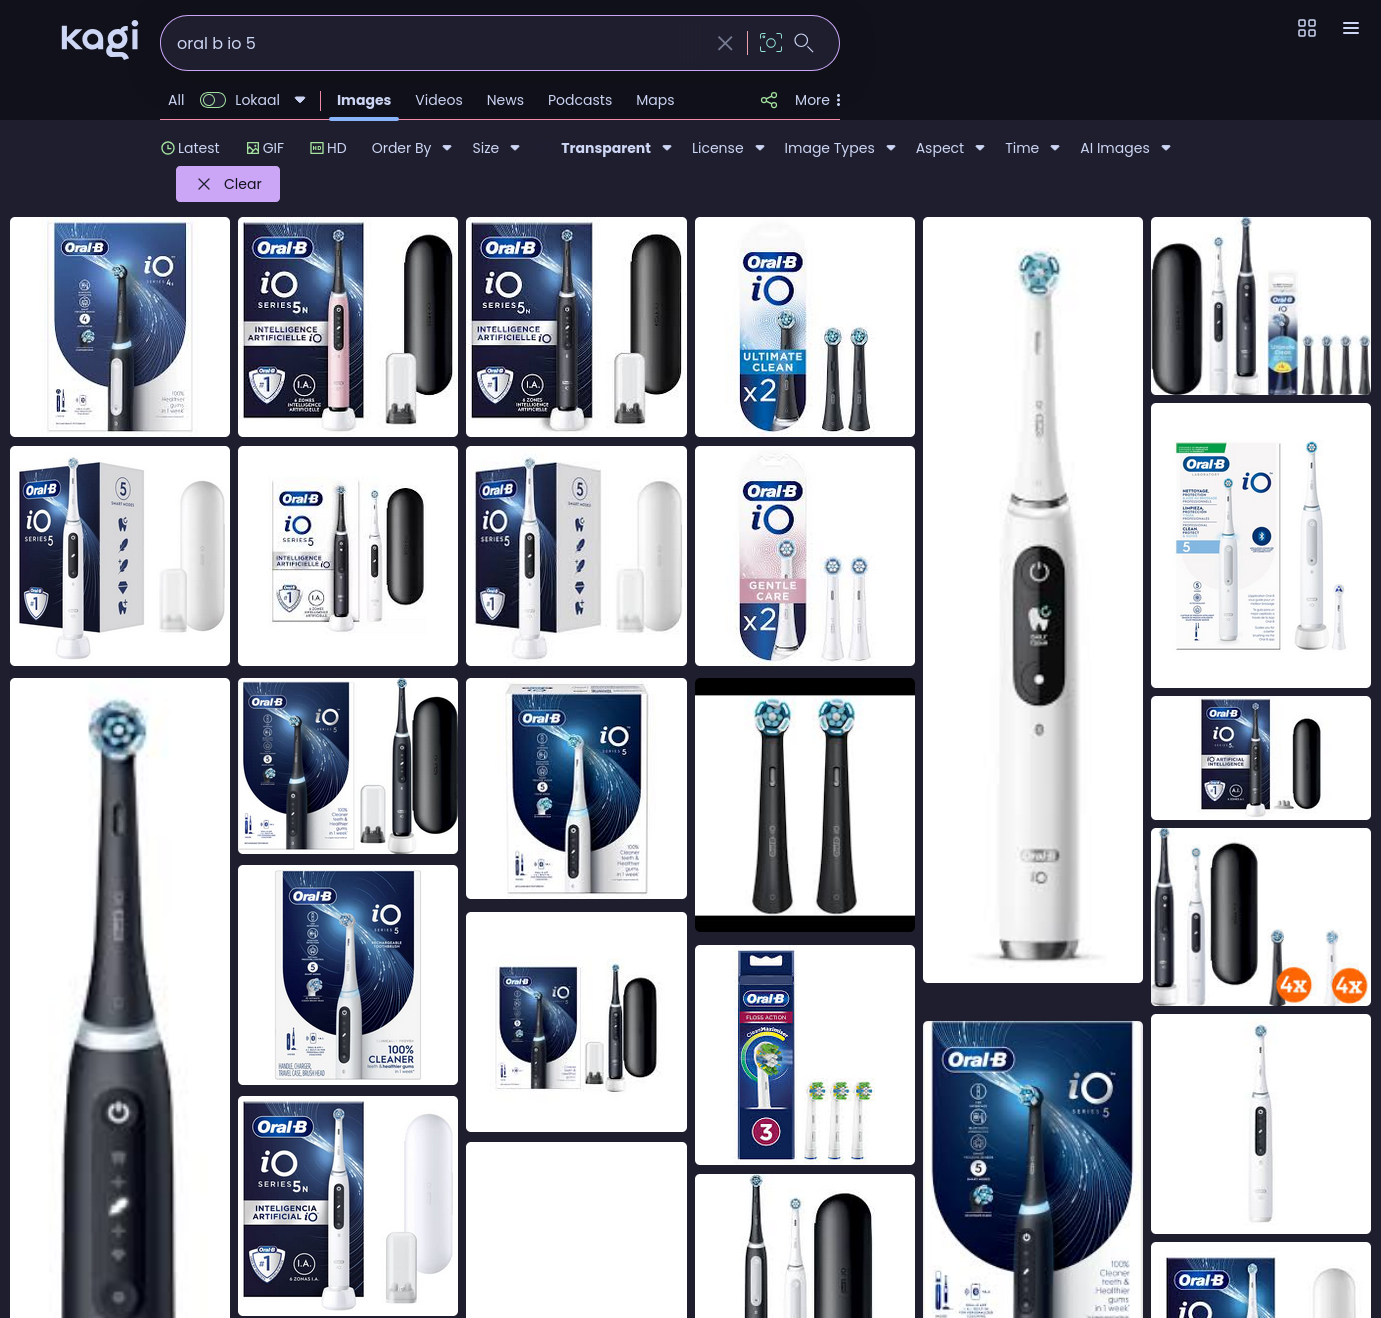Select the Transparent filter option
Screen dimensions: 1381x1318
(606, 148)
